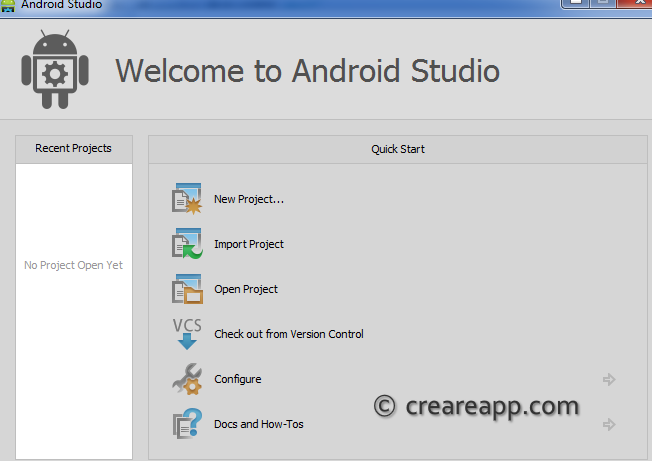Click the Android Studio robot logo
This screenshot has height=461, width=652.
(x=55, y=69)
